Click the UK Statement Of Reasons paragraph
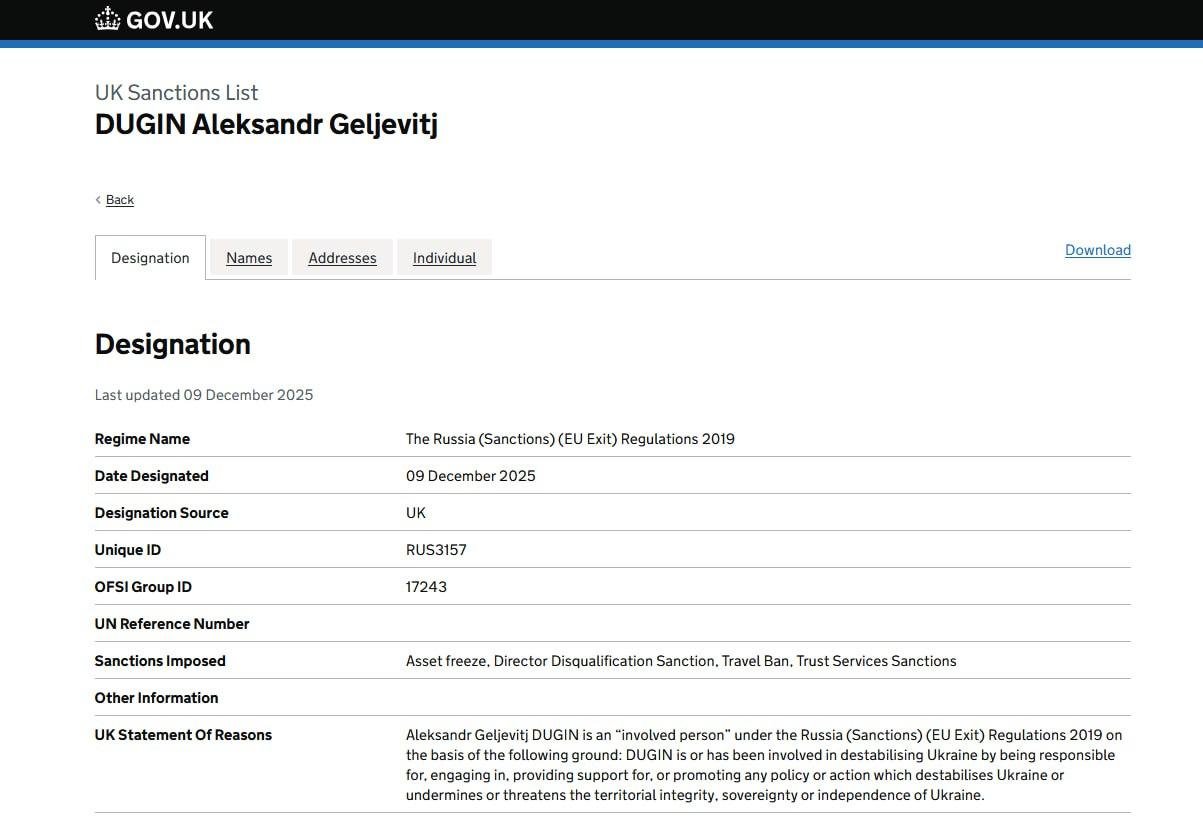The width and height of the screenshot is (1203, 824). pos(764,765)
